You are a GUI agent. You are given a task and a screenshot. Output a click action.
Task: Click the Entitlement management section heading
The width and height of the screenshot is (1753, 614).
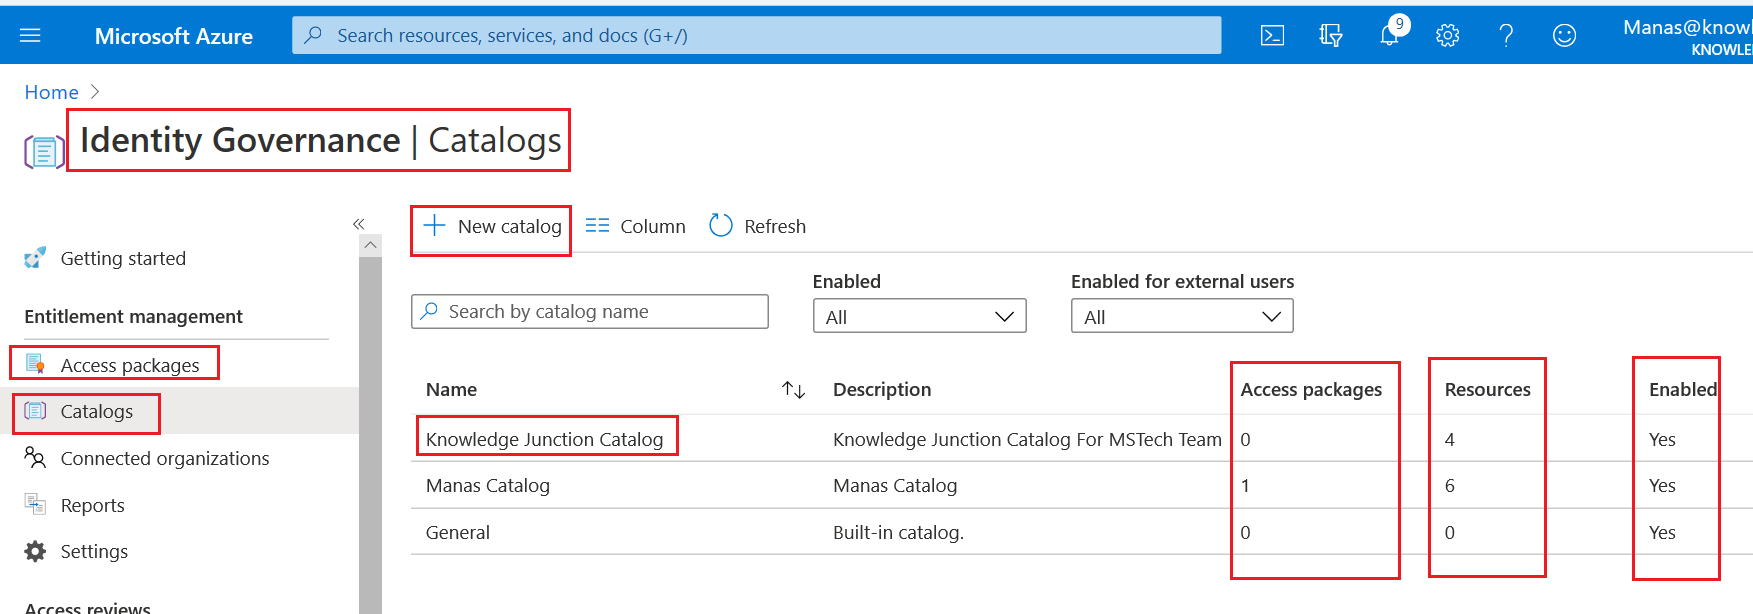pyautogui.click(x=133, y=316)
